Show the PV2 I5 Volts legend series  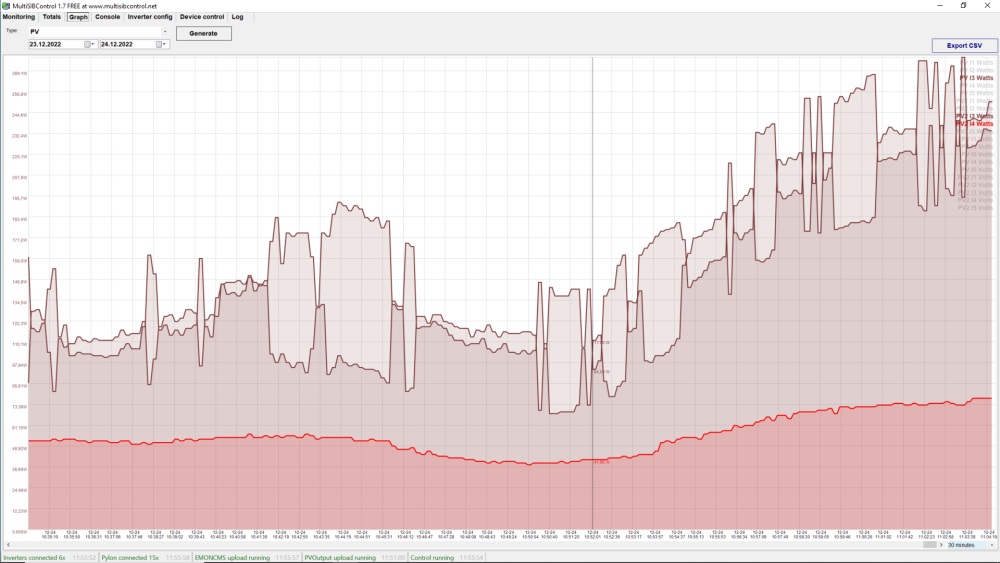tap(975, 208)
